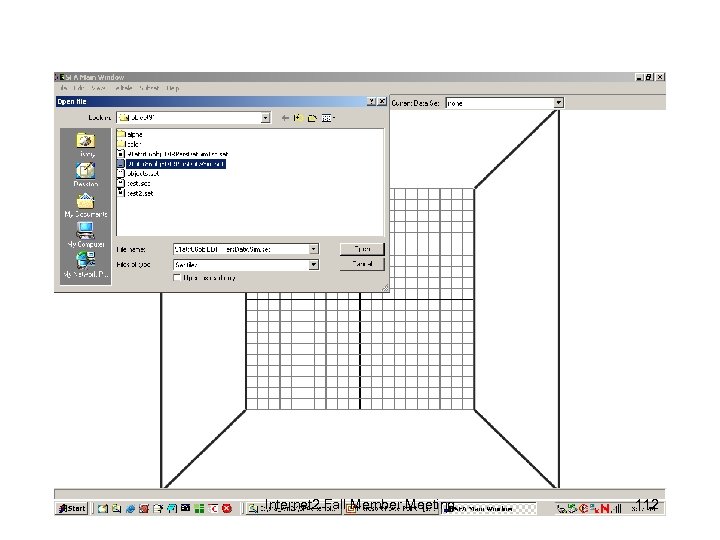Go back using the arrow icon in Open file dialog

[x=285, y=118]
